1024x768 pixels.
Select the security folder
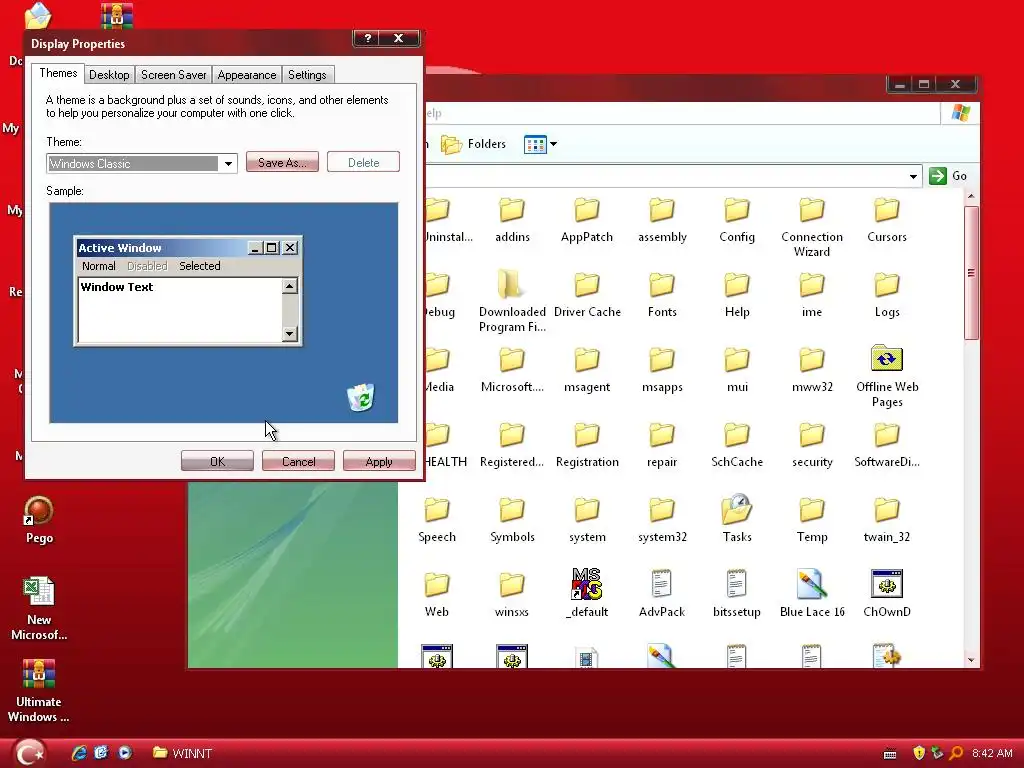click(812, 445)
